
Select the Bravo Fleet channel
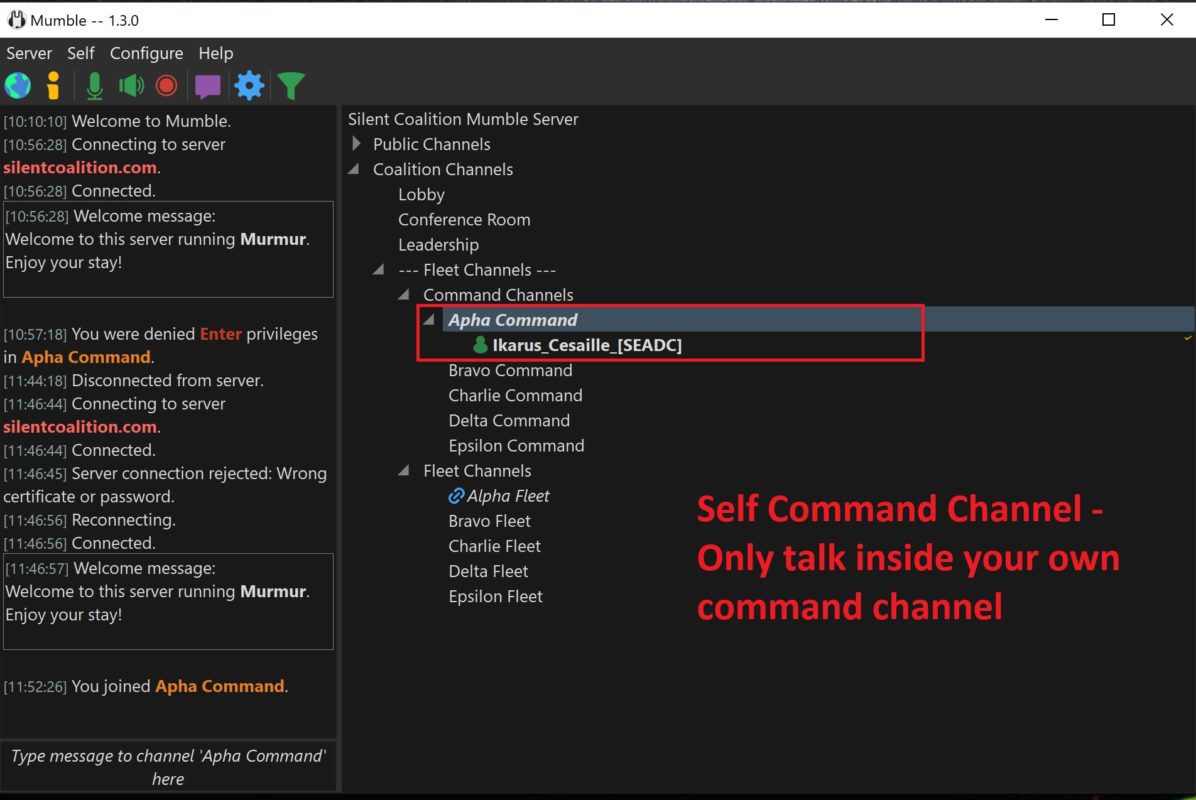pyautogui.click(x=490, y=521)
